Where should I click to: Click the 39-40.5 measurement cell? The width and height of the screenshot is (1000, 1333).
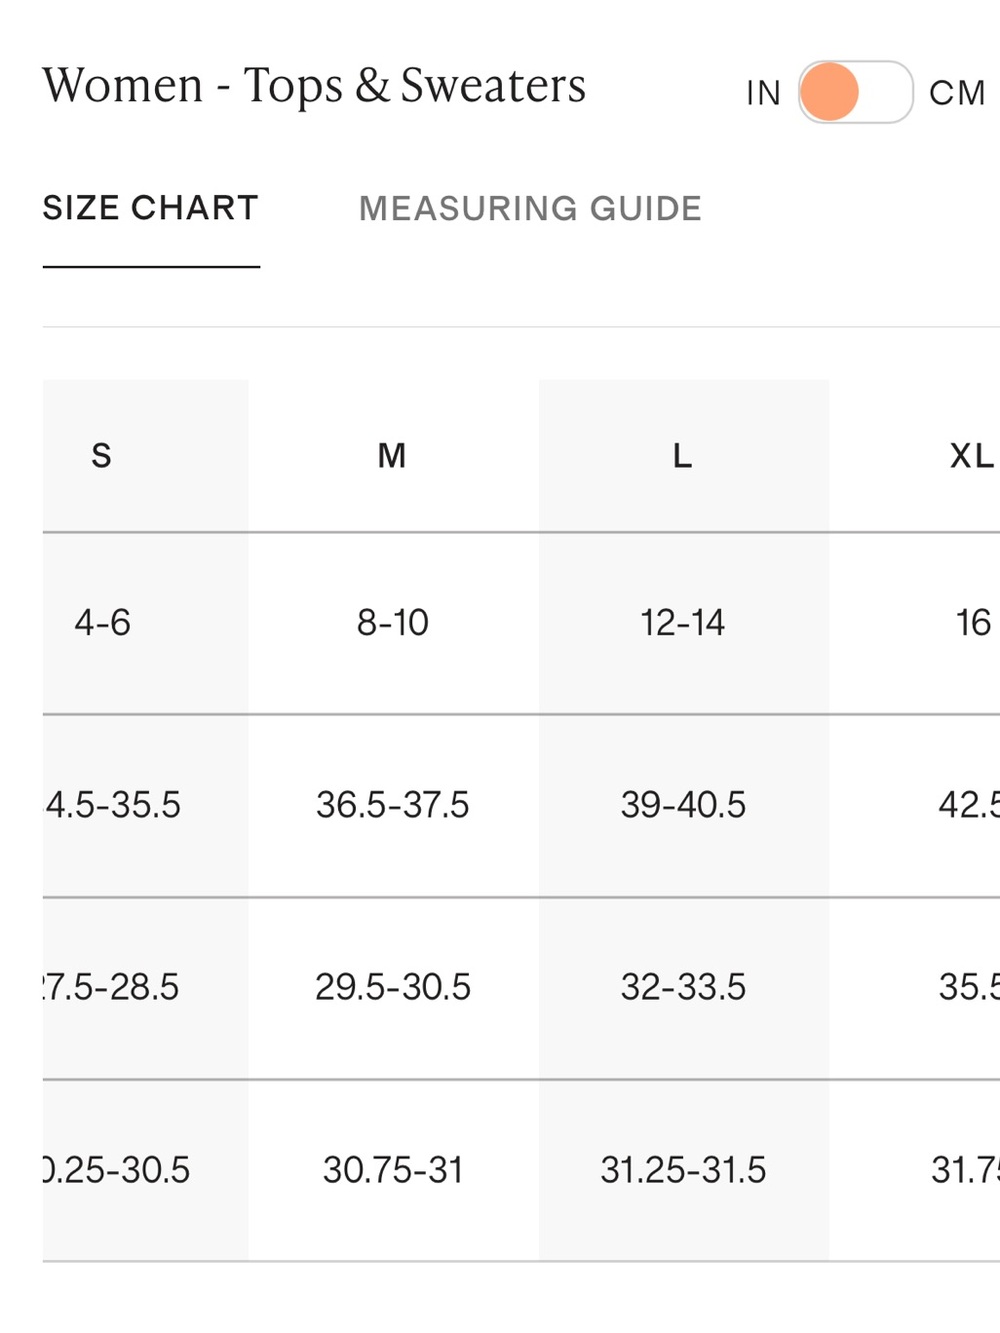coord(683,805)
